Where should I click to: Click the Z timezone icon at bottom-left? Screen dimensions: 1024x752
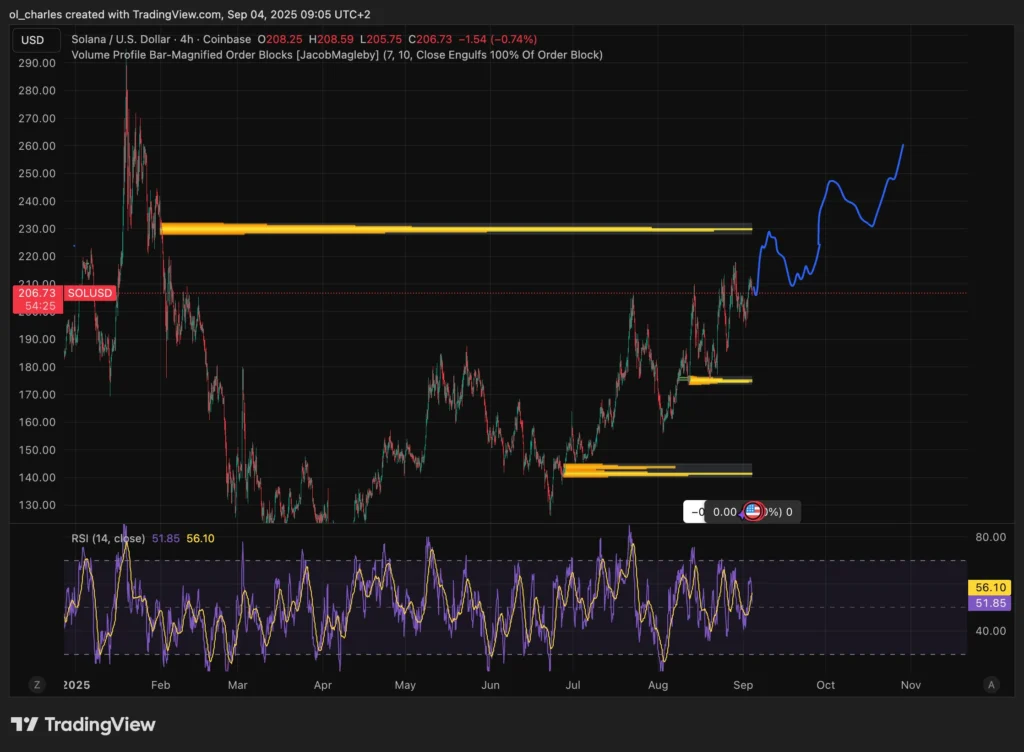point(37,685)
